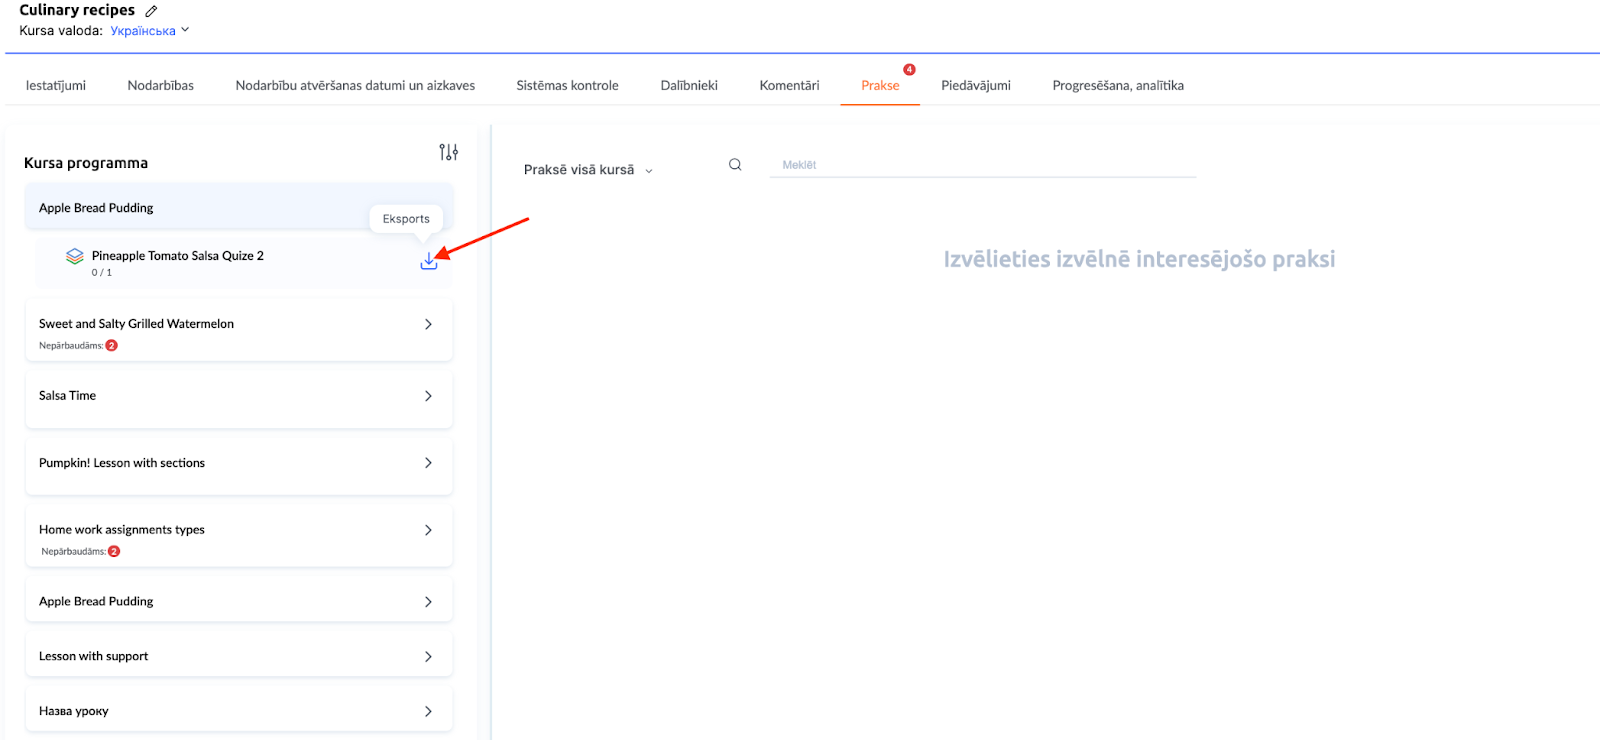Open the course language dropdown Українська
This screenshot has width=1600, height=740.
tap(149, 31)
